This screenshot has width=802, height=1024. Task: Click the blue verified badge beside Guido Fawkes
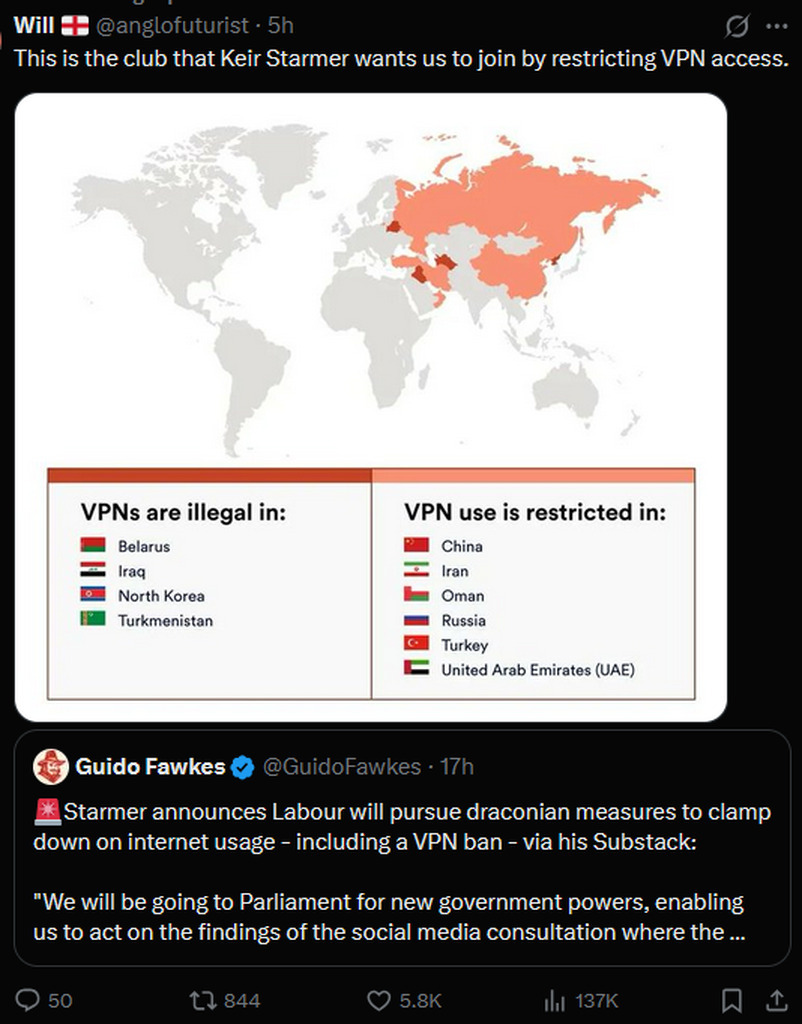[242, 767]
